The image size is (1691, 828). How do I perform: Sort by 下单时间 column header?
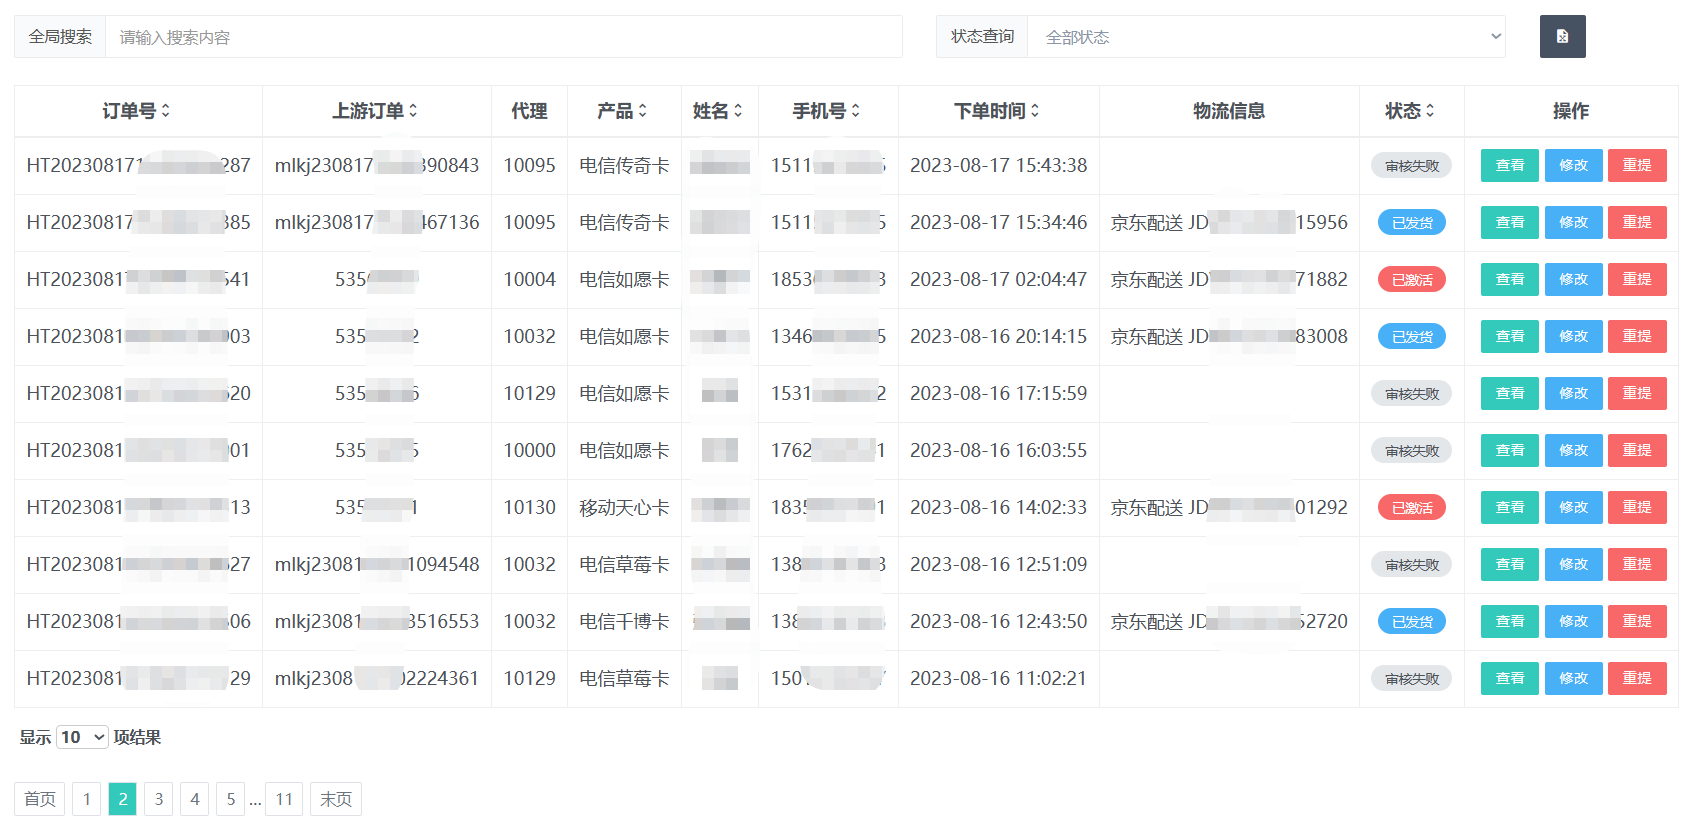(998, 111)
